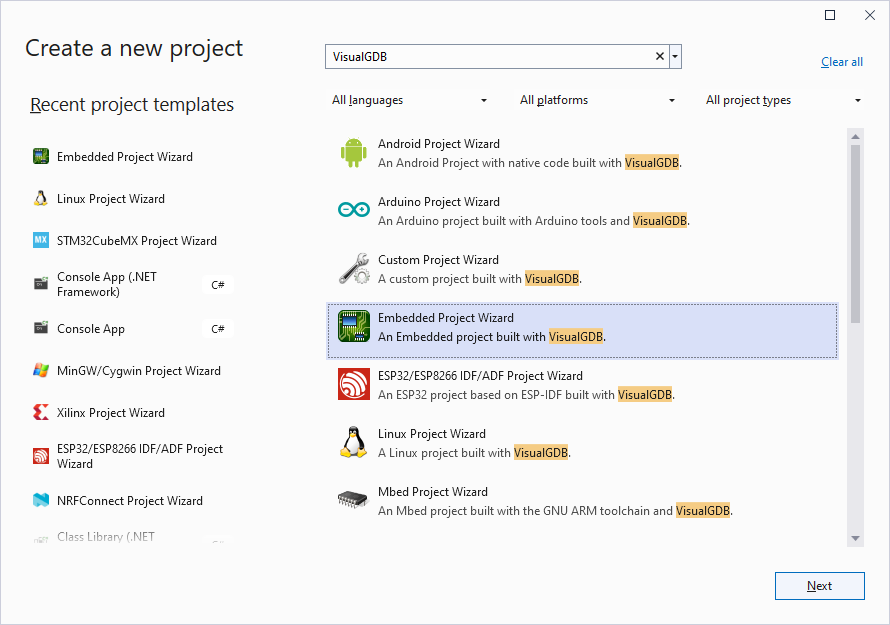Screen dimensions: 890x625
Task: Click the Console App icon in recent templates
Action: (41, 328)
